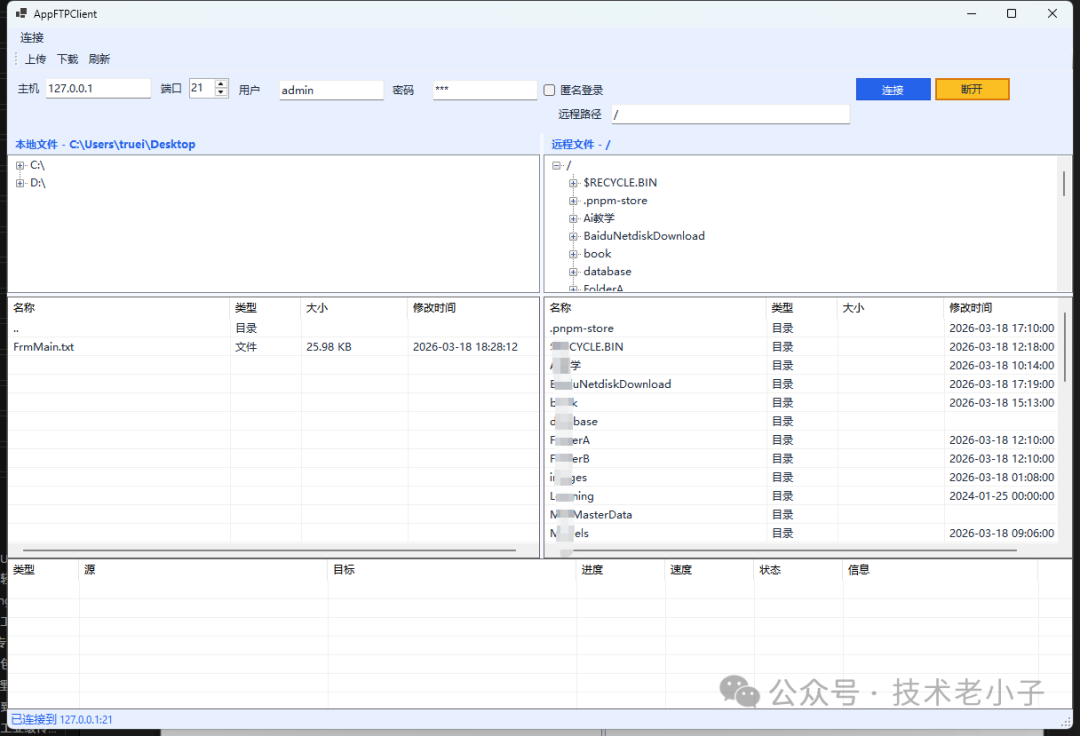1080x736 pixels.
Task: Click the AppFTPClient title bar icon
Action: 21,14
